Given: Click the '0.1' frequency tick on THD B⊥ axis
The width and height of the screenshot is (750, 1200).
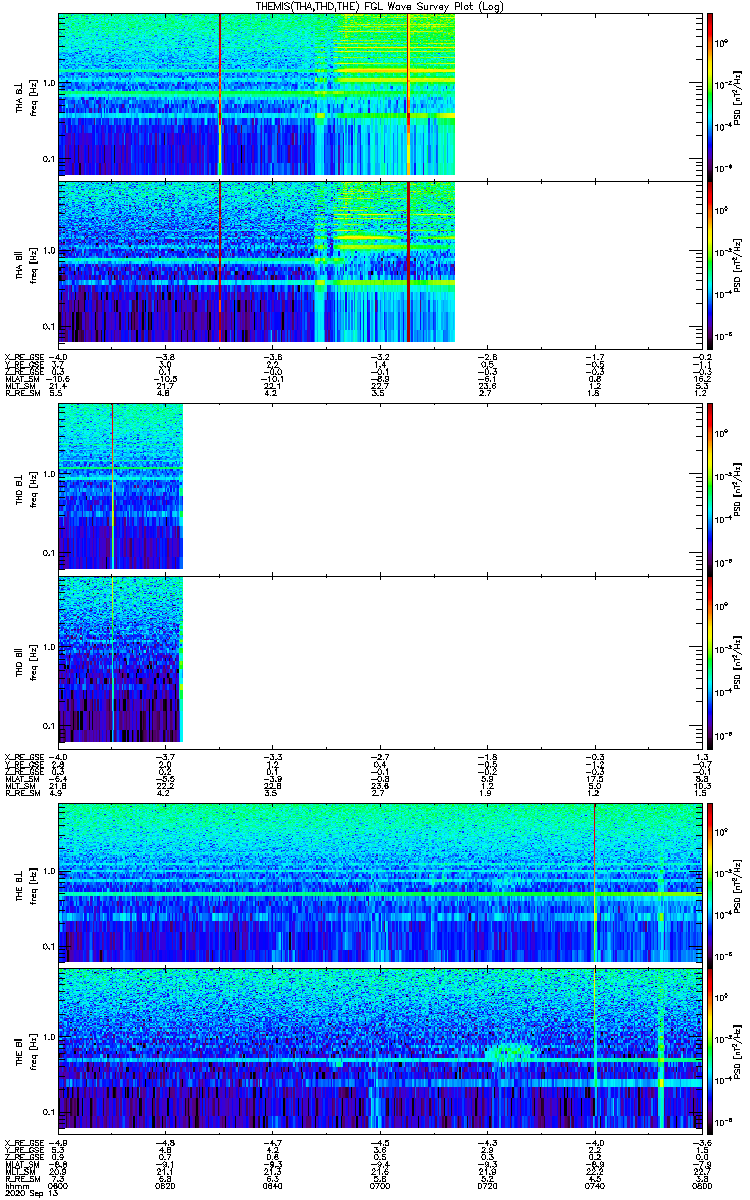Looking at the screenshot, I should (x=48, y=553).
